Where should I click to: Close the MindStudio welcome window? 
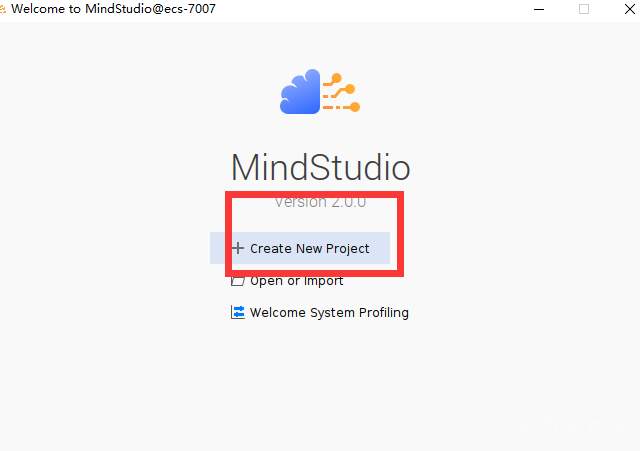coord(629,9)
